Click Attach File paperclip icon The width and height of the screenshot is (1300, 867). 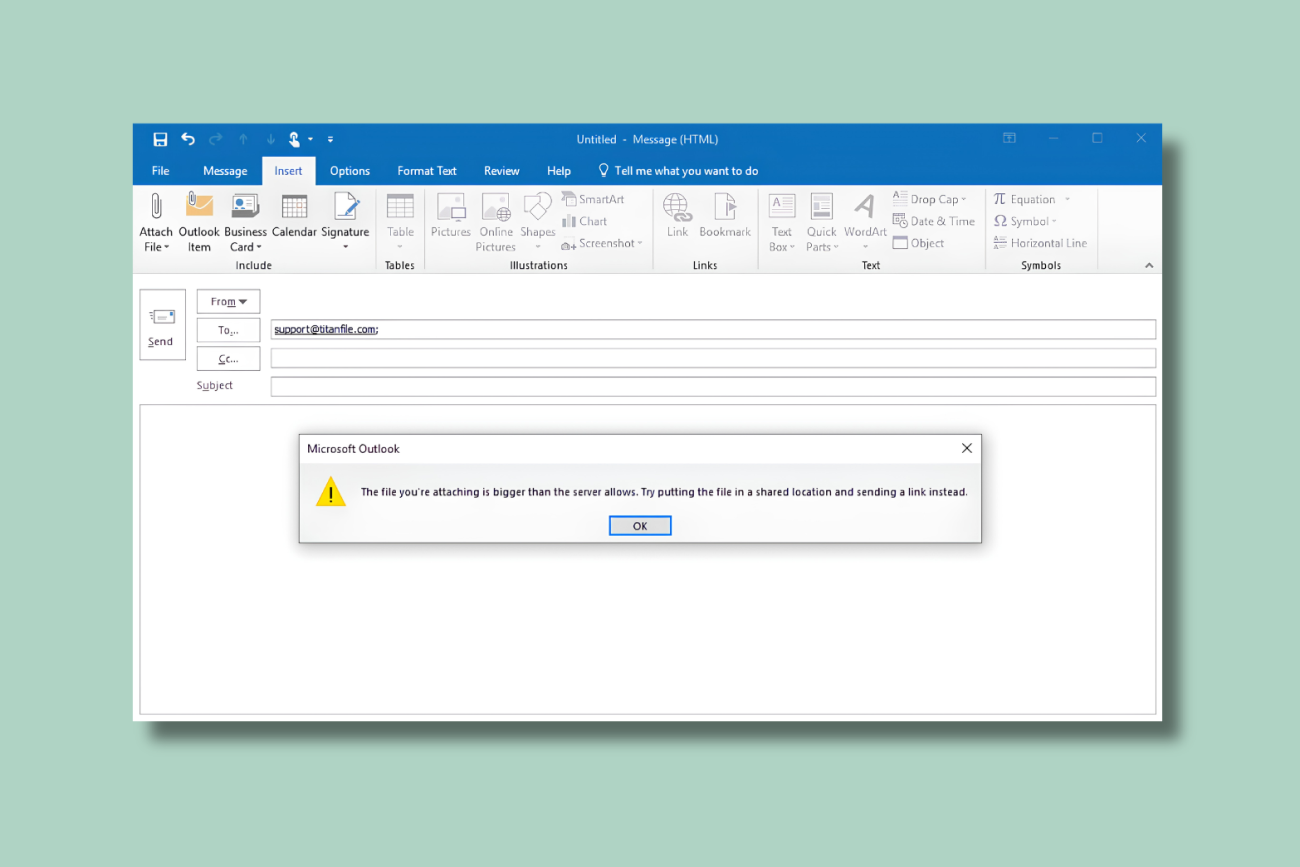click(x=156, y=205)
